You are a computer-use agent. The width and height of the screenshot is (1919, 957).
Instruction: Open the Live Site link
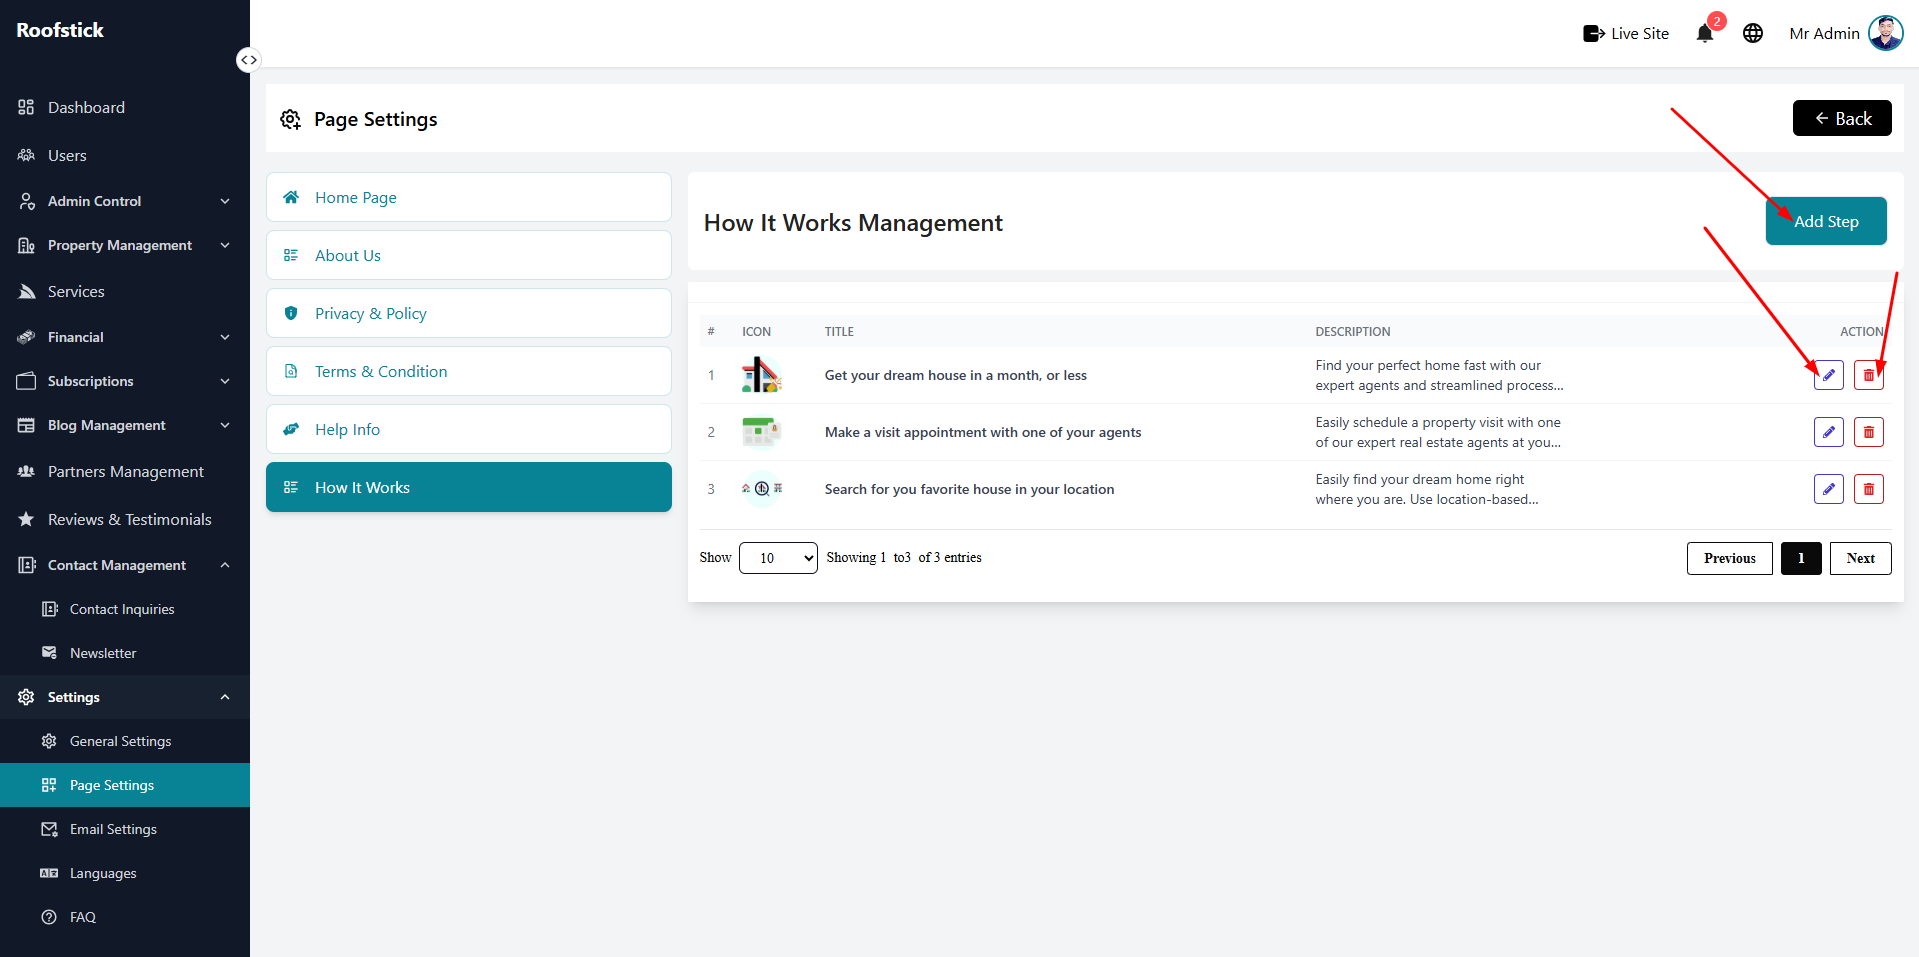(x=1626, y=33)
